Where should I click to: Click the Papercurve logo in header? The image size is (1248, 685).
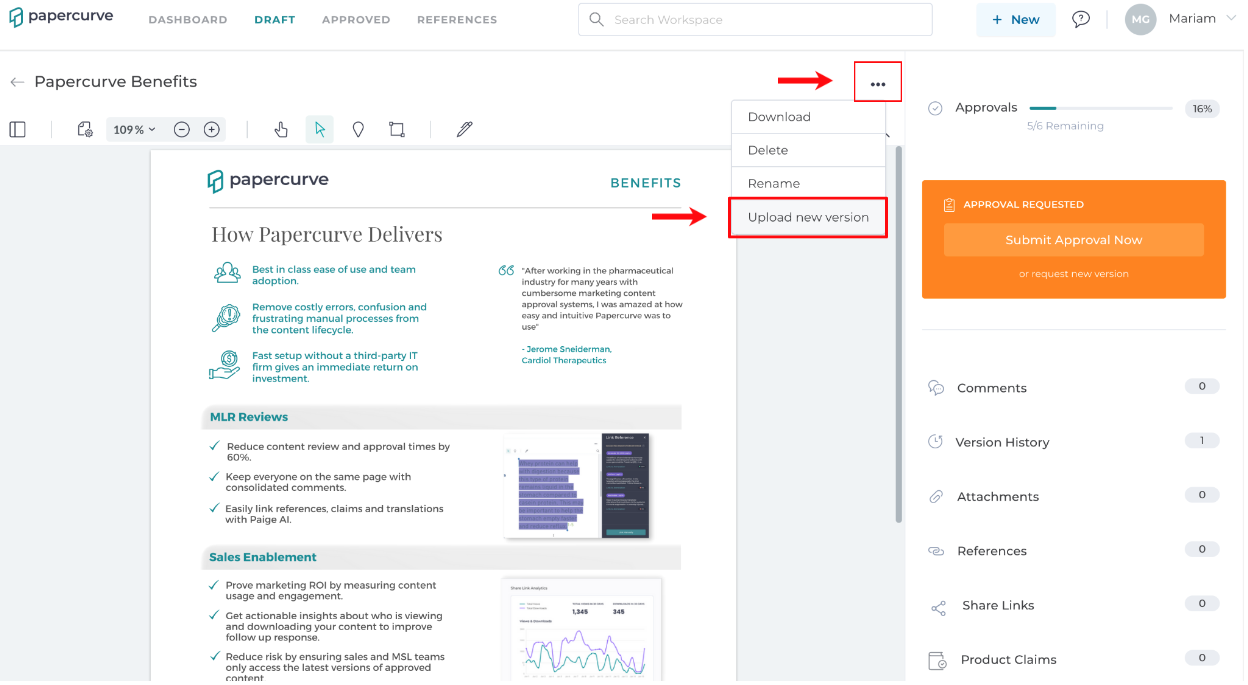coord(61,17)
